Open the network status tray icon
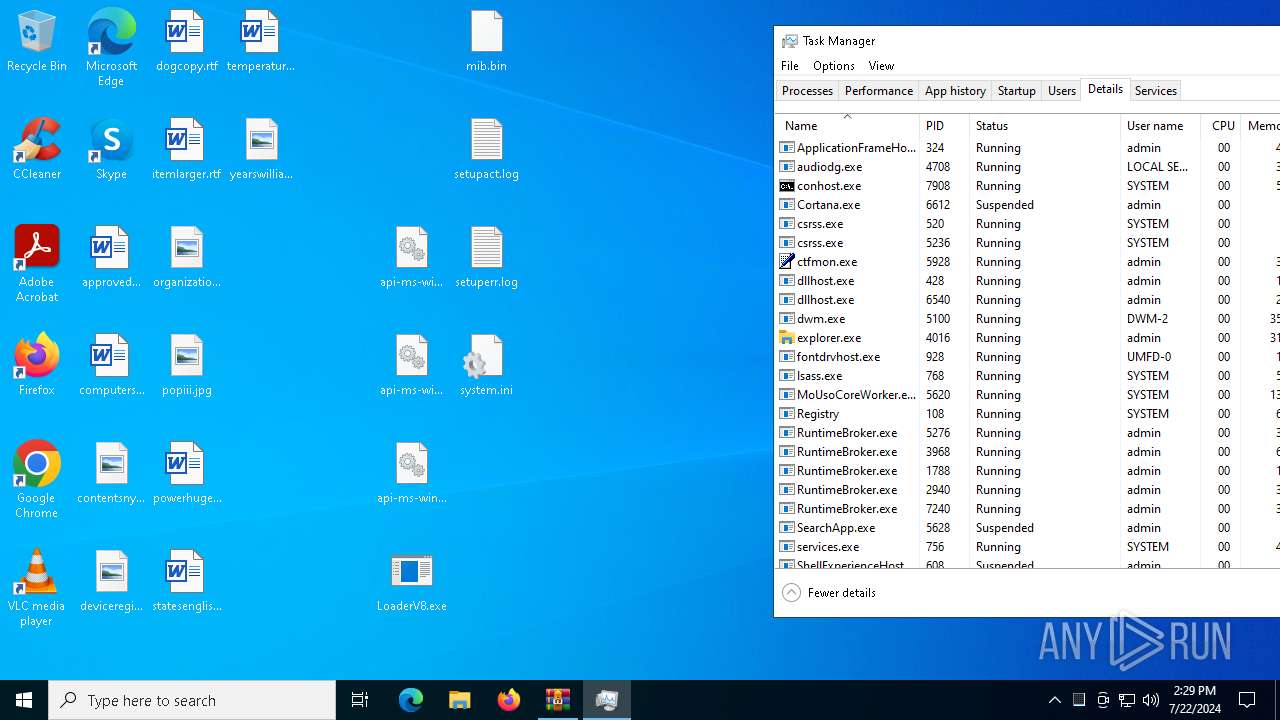This screenshot has width=1280, height=720. pos(1127,700)
